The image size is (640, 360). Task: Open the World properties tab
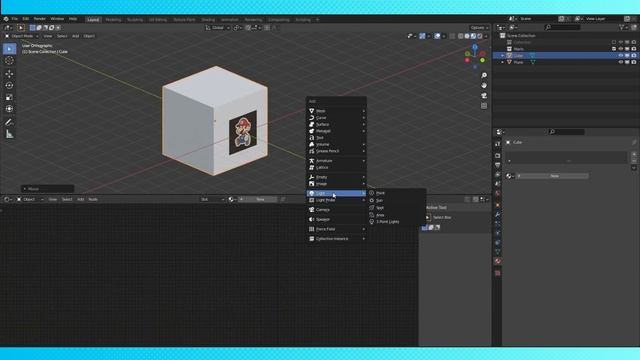498,193
